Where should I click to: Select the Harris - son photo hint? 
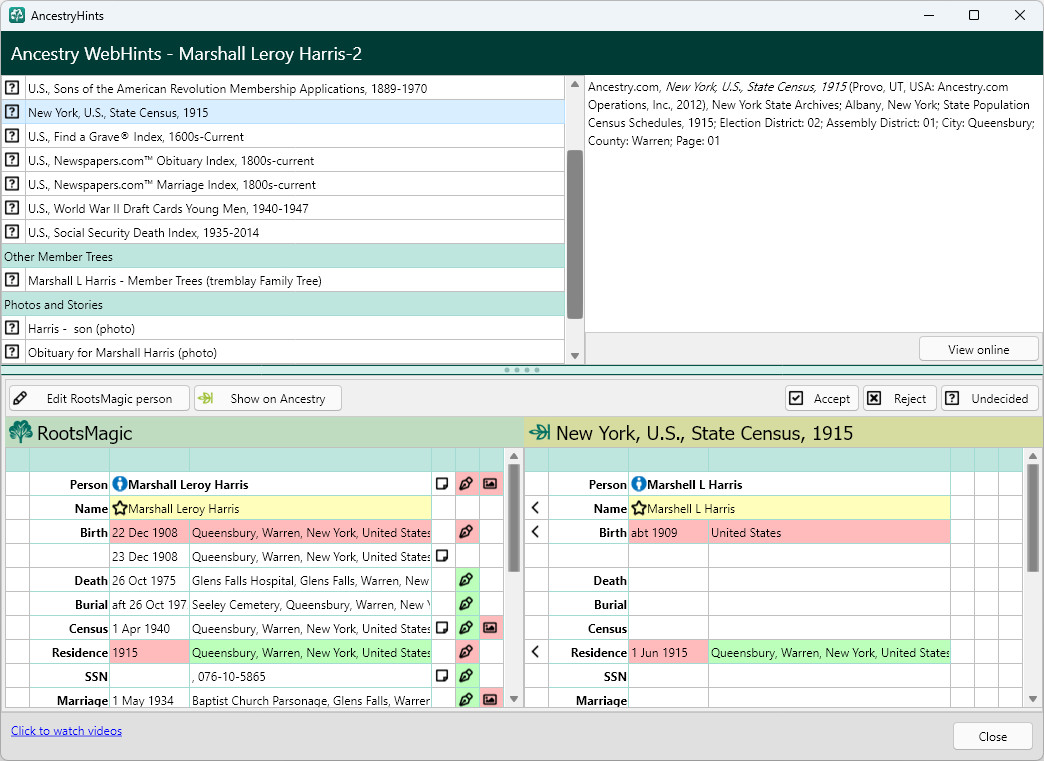(x=294, y=328)
